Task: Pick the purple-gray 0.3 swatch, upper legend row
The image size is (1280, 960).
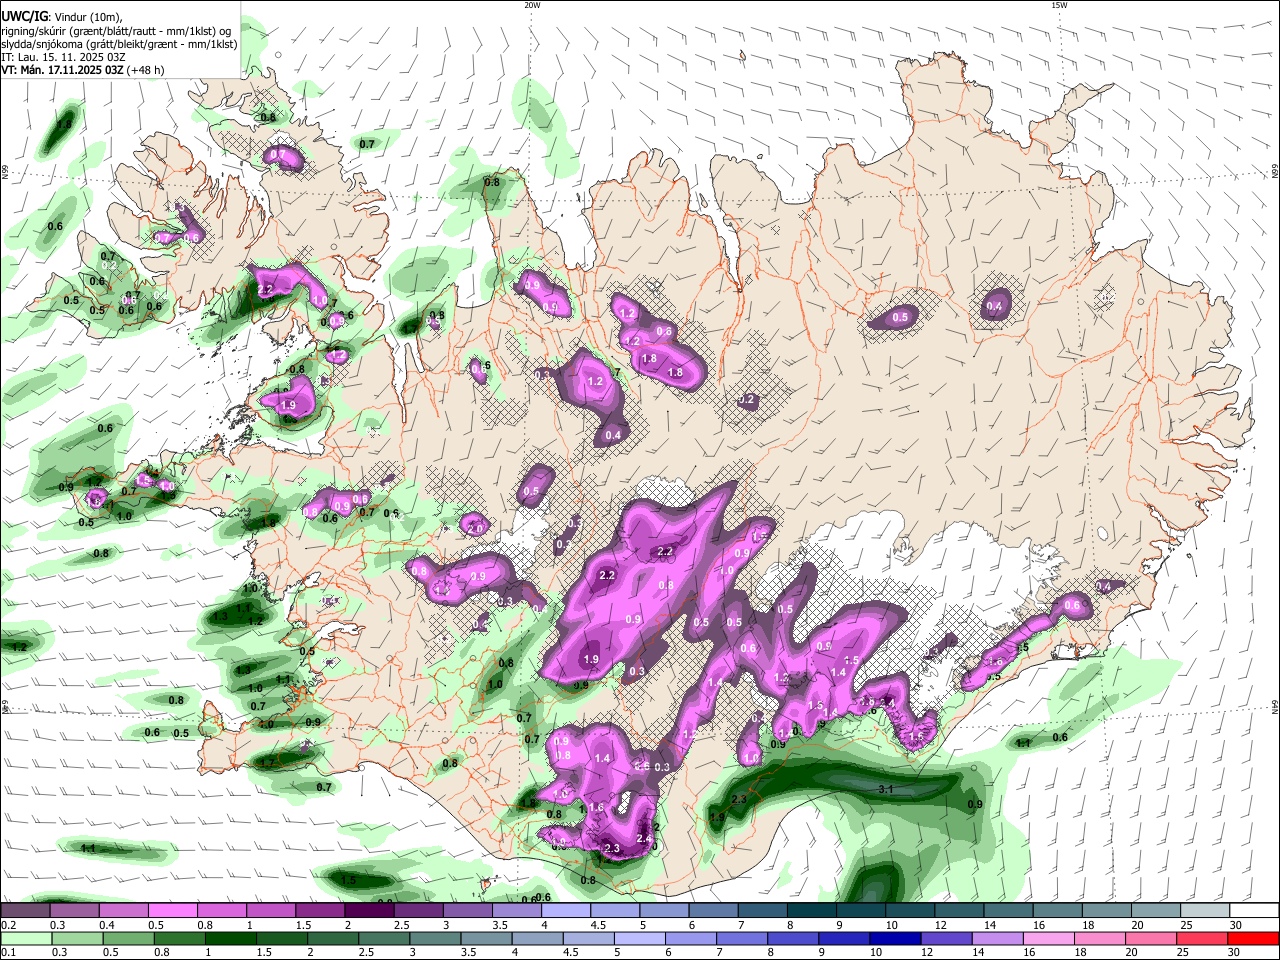Action: coord(74,911)
